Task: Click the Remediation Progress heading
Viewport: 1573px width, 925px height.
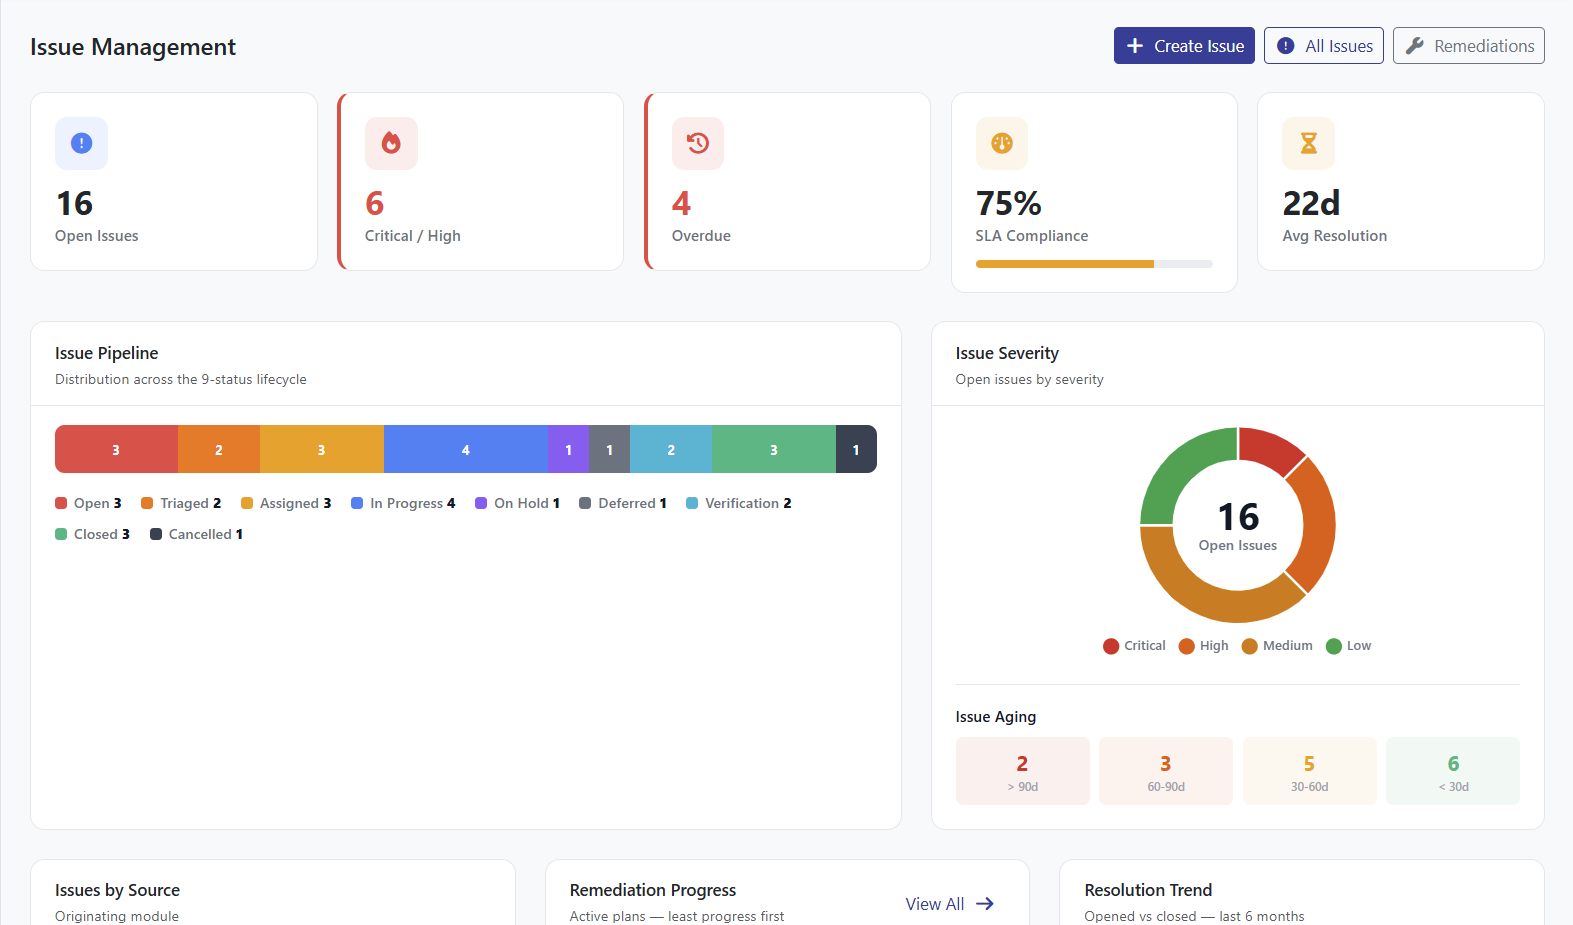Action: point(653,890)
